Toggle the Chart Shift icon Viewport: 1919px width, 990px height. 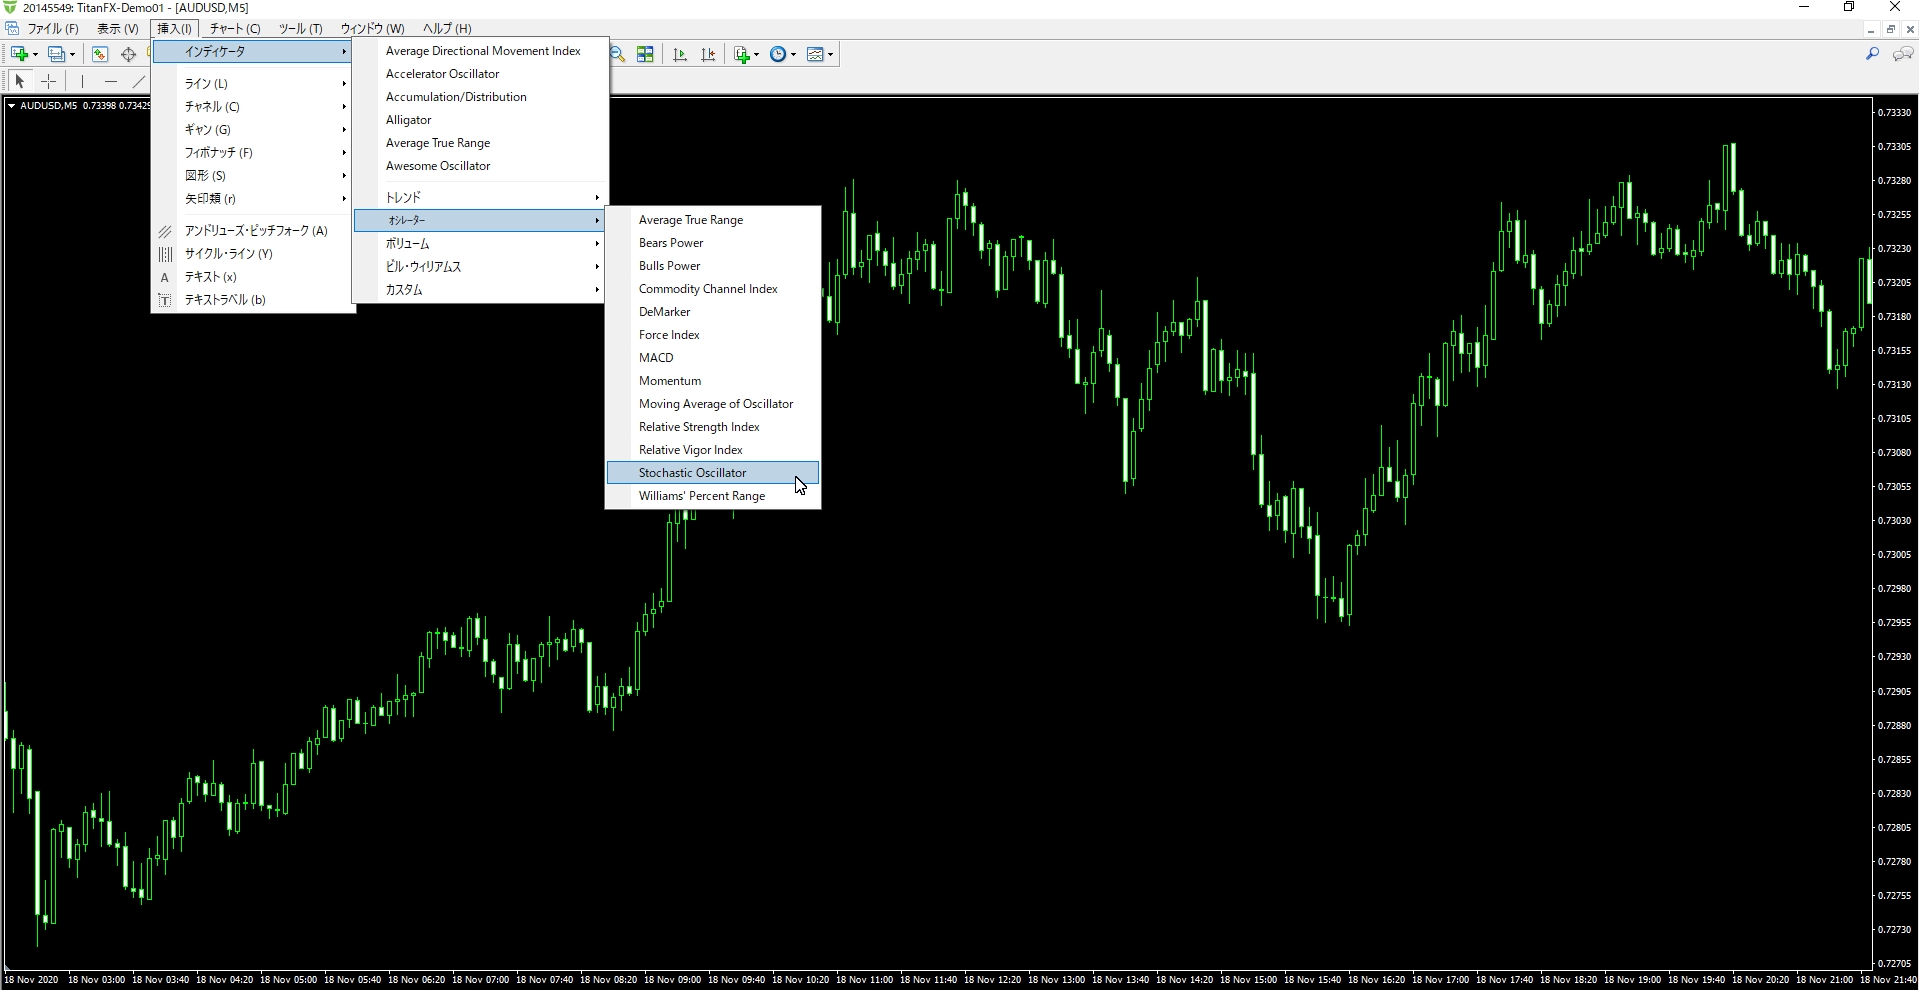pos(708,54)
